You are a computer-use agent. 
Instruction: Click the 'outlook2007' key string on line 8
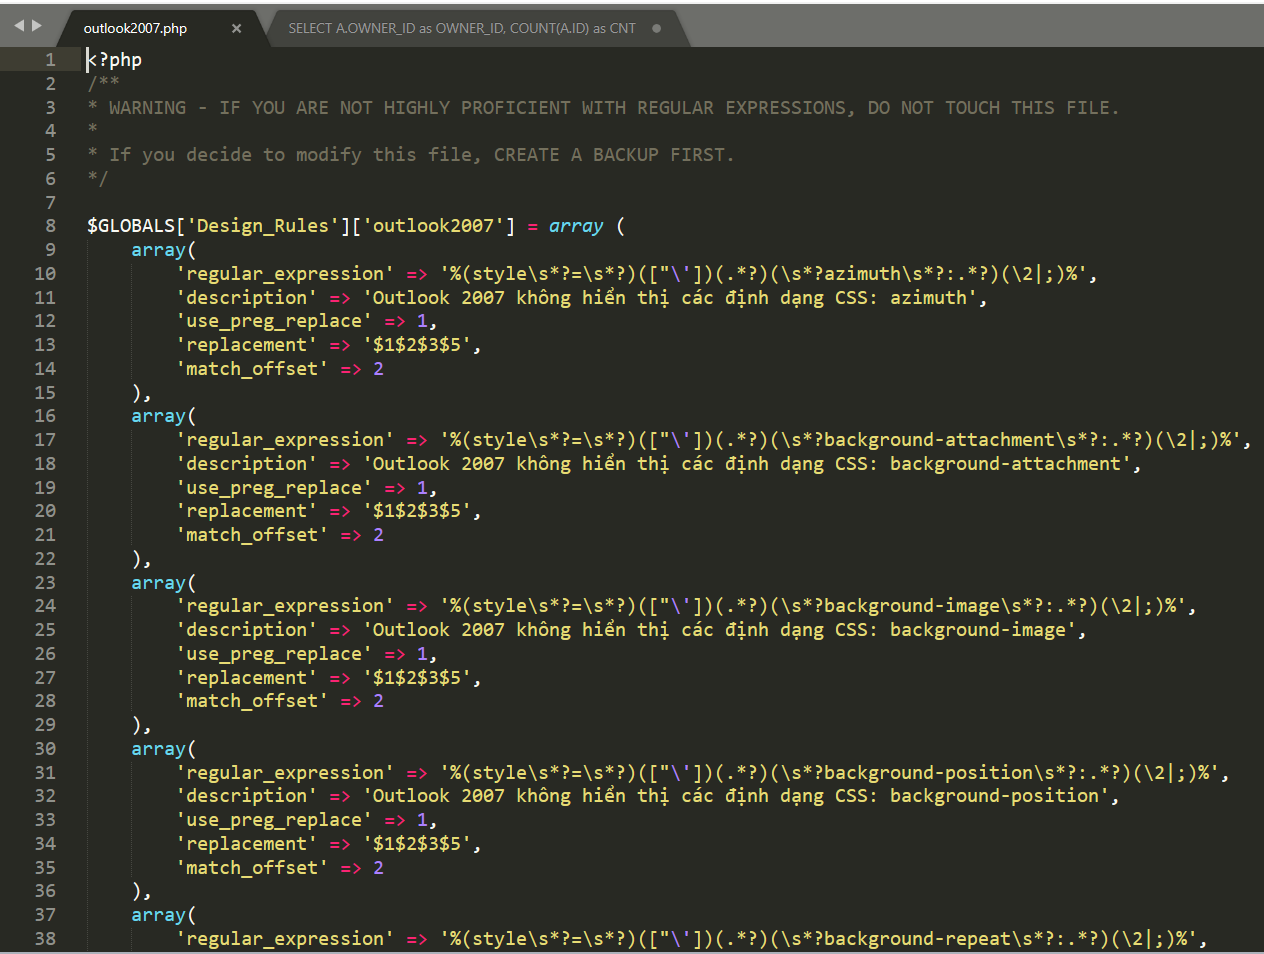(x=433, y=226)
